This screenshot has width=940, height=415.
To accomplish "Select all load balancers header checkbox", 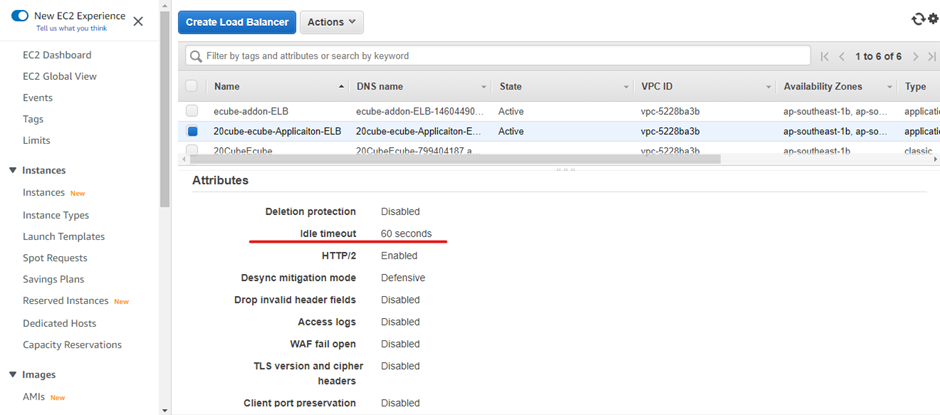I will click(x=192, y=87).
